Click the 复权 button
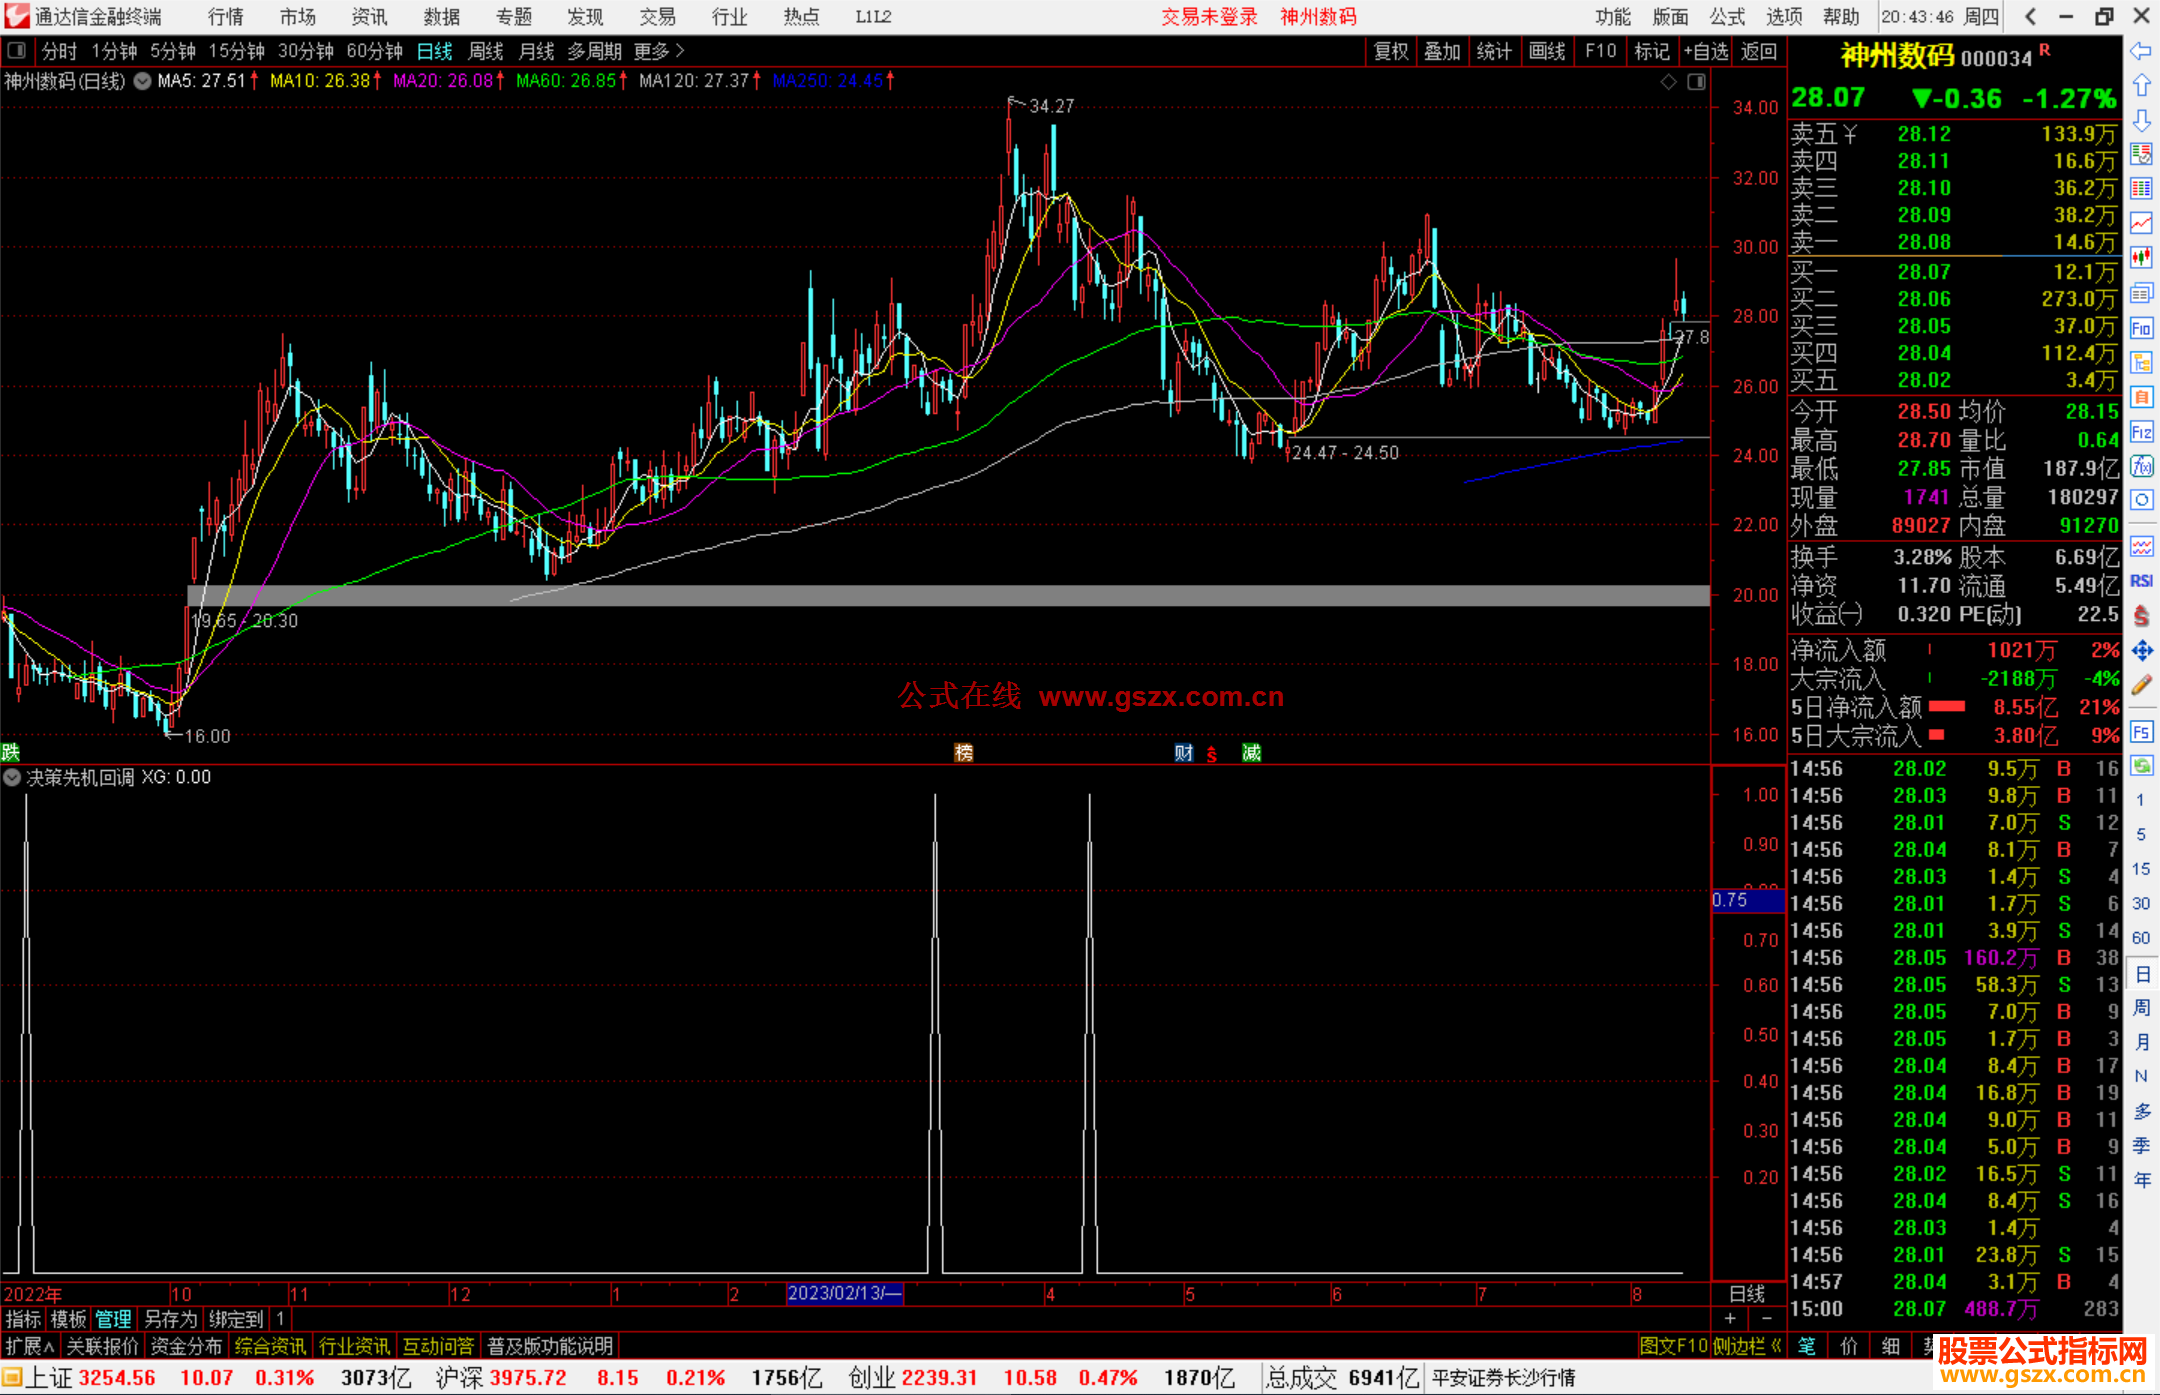2160x1395 pixels. pos(1391,51)
